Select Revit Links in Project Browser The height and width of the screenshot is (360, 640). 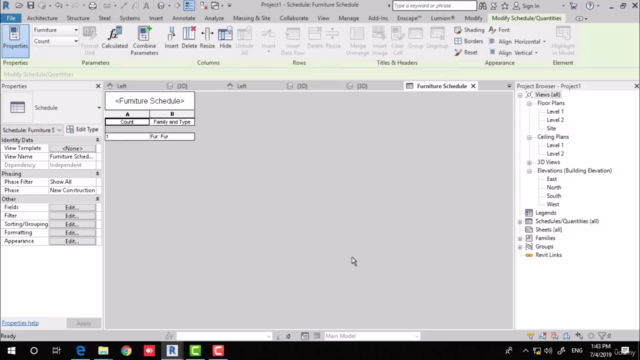pos(549,255)
